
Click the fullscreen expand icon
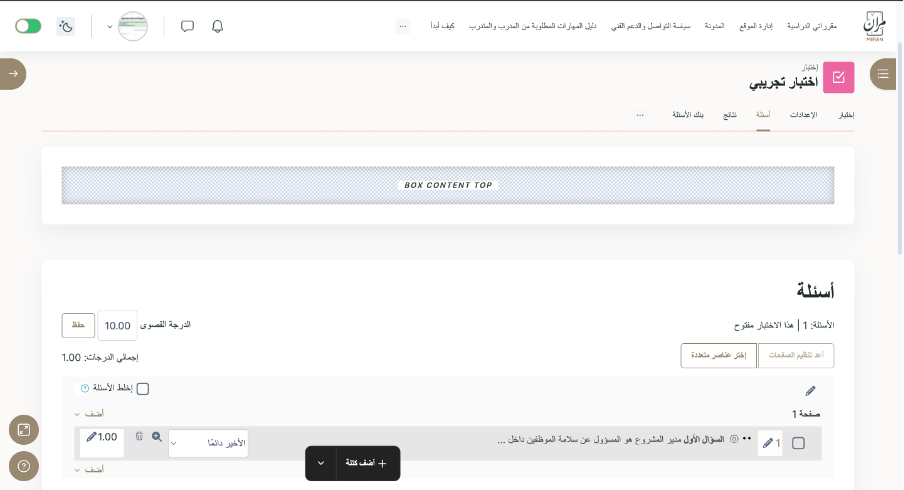point(23,430)
